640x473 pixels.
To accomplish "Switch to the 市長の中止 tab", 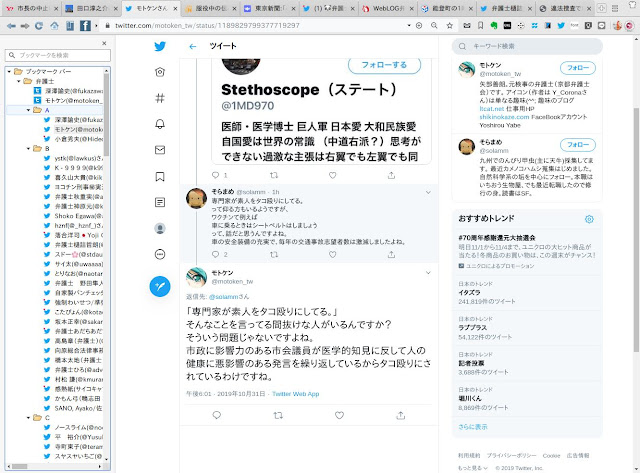I will click(x=33, y=8).
